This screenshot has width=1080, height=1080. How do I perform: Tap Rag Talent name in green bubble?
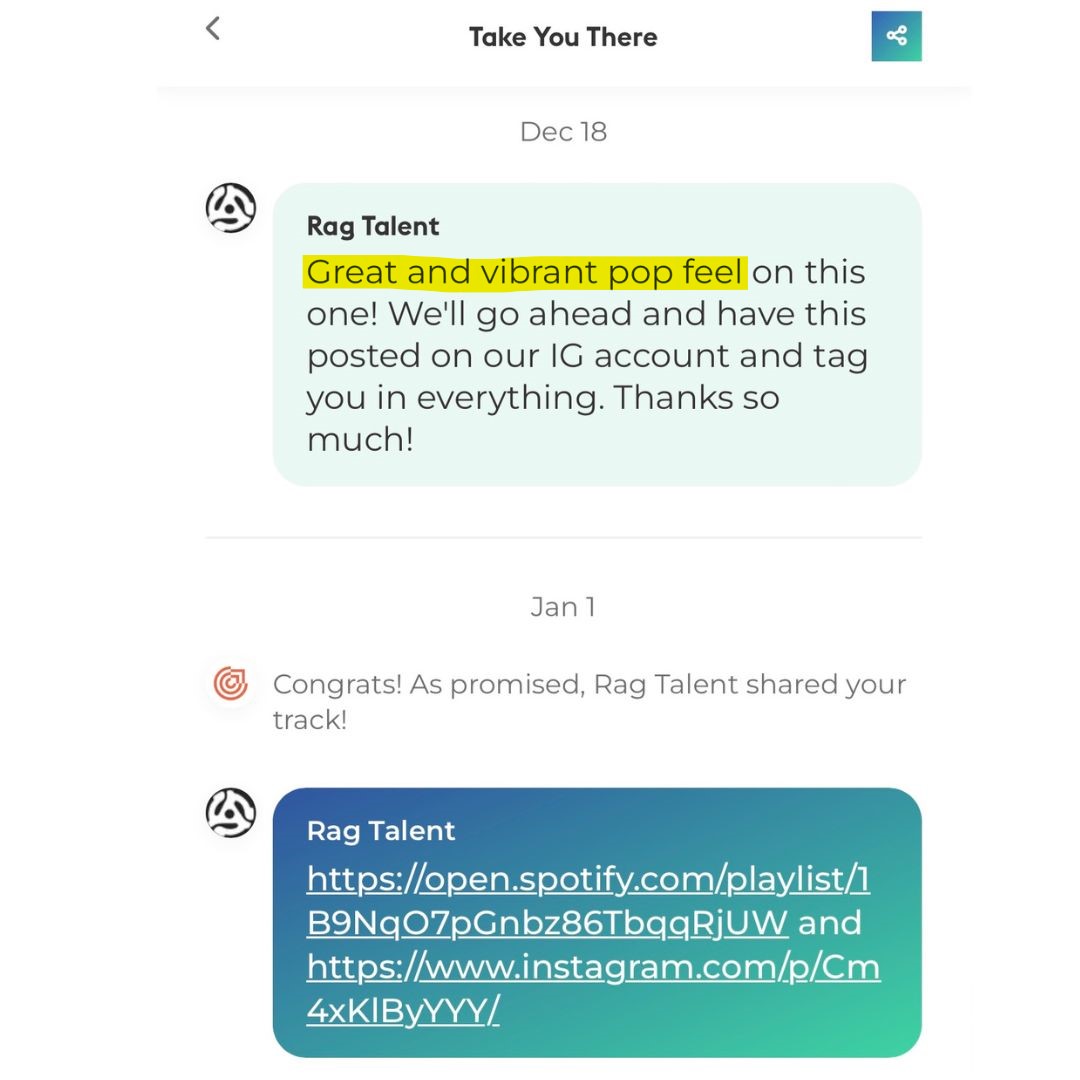373,226
